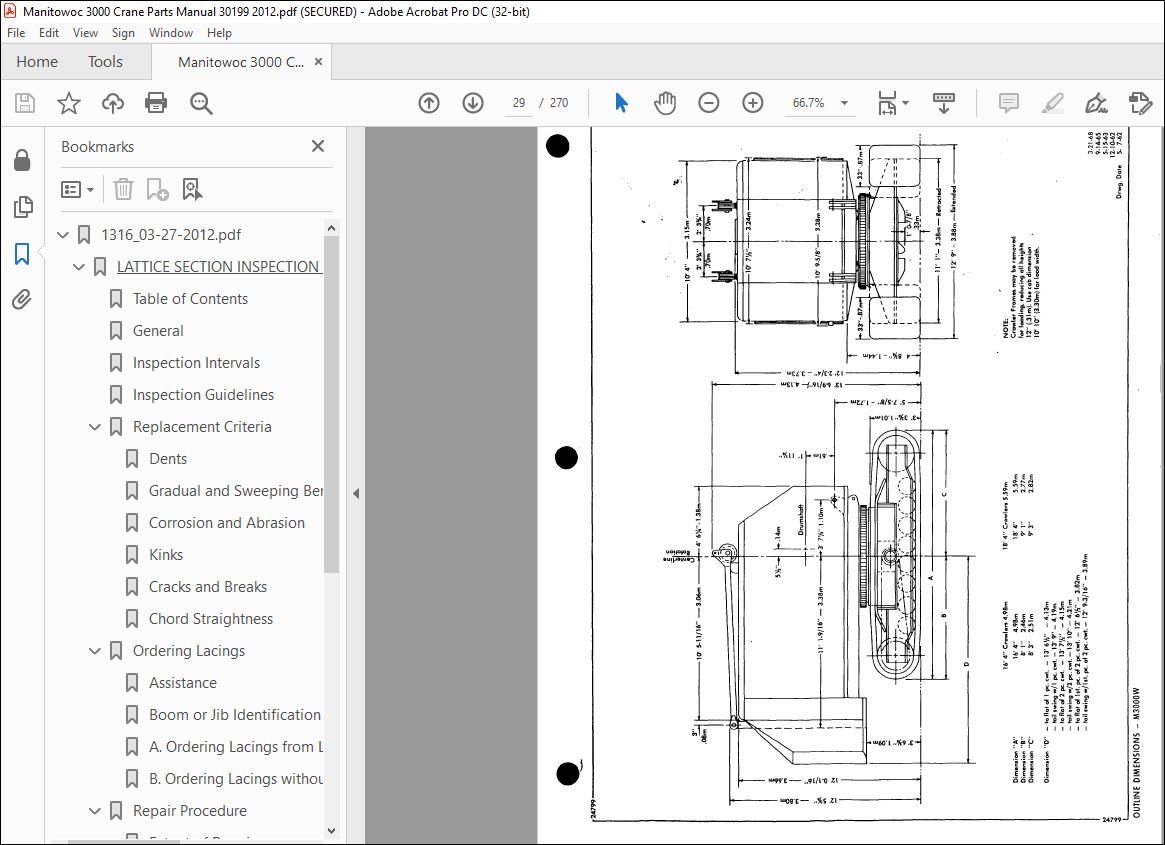Close the Bookmarks panel
This screenshot has height=845, width=1165.
[x=318, y=146]
